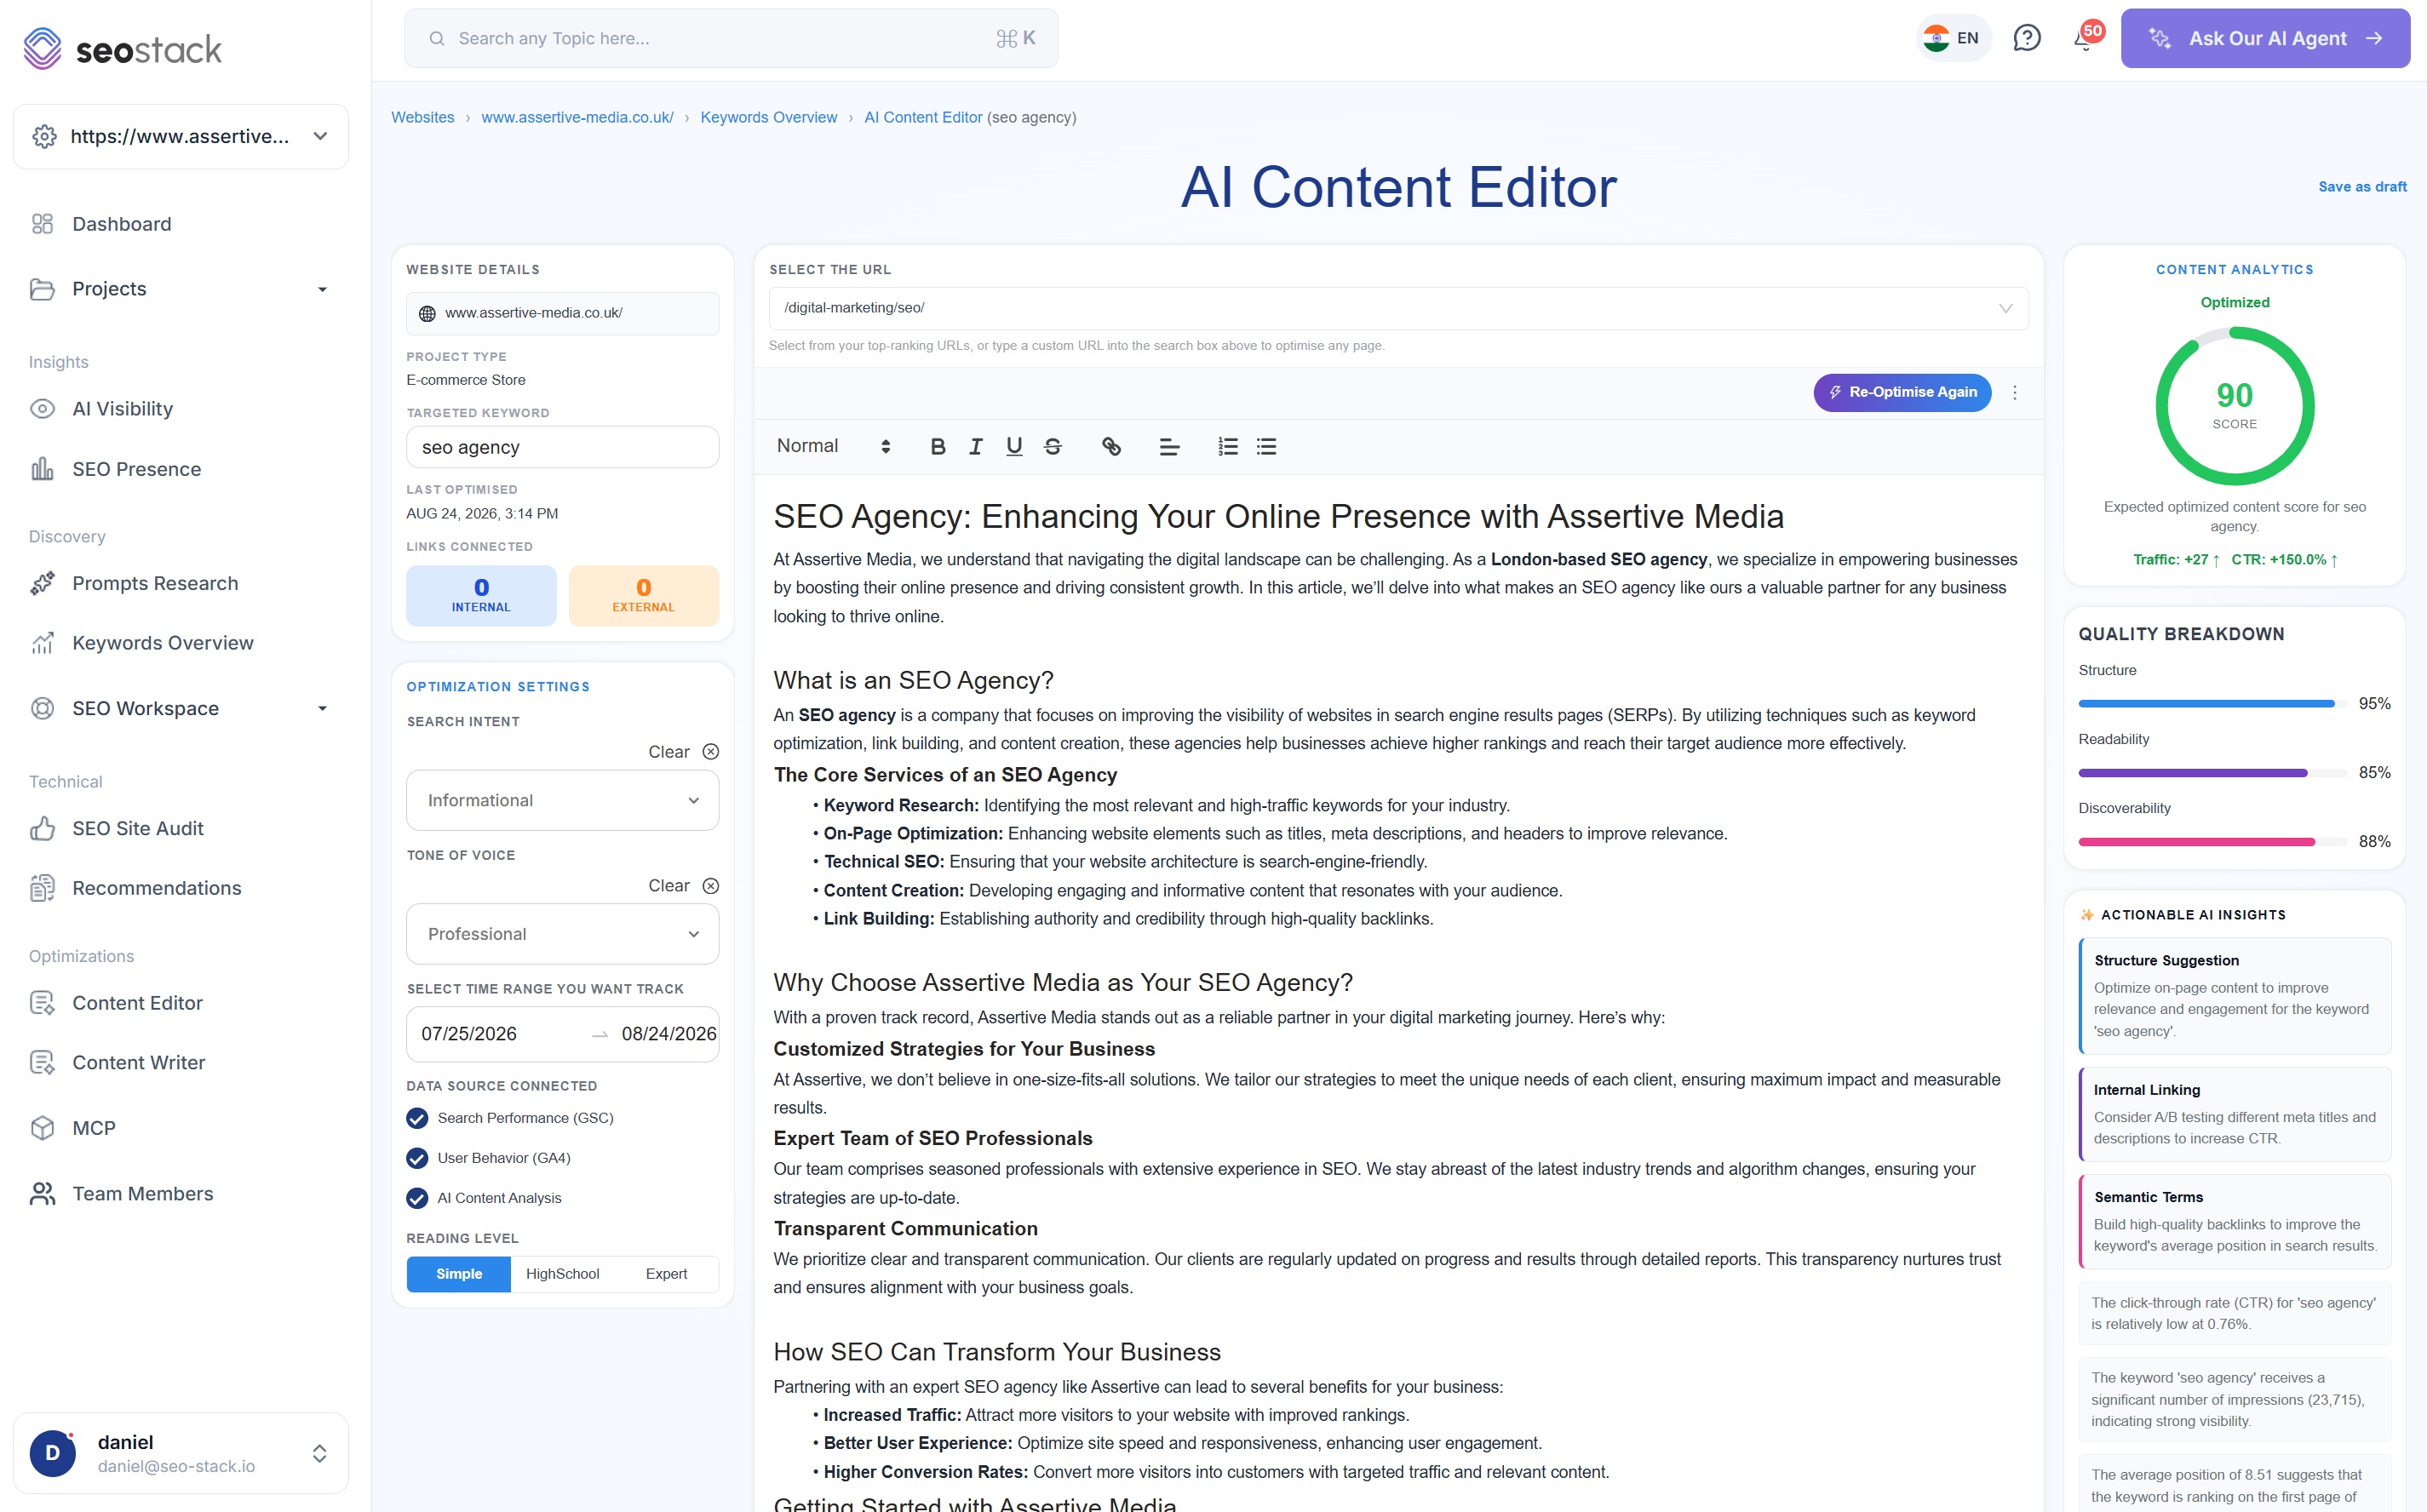The width and height of the screenshot is (2427, 1512).
Task: Click the seostack logo icon
Action: (x=43, y=49)
